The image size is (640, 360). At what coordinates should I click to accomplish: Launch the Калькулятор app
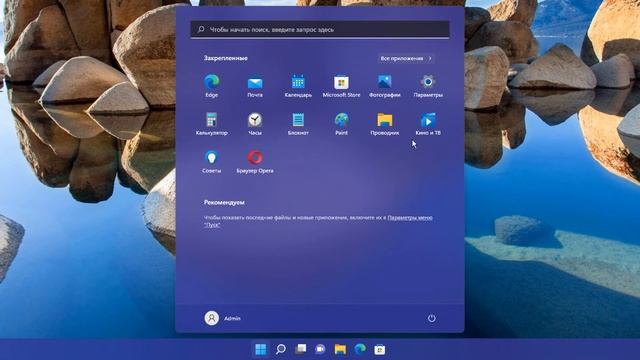coord(211,124)
